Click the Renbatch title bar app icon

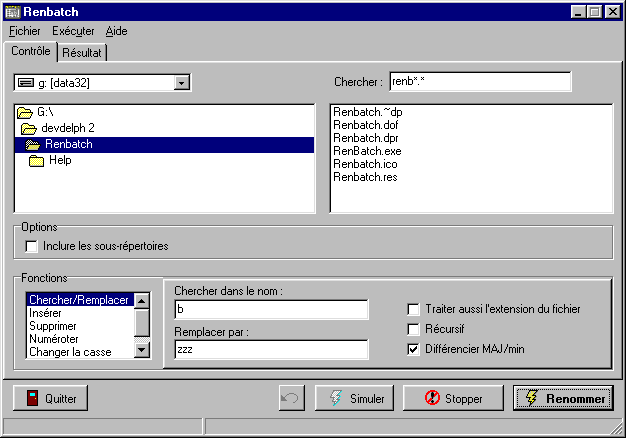12,12
